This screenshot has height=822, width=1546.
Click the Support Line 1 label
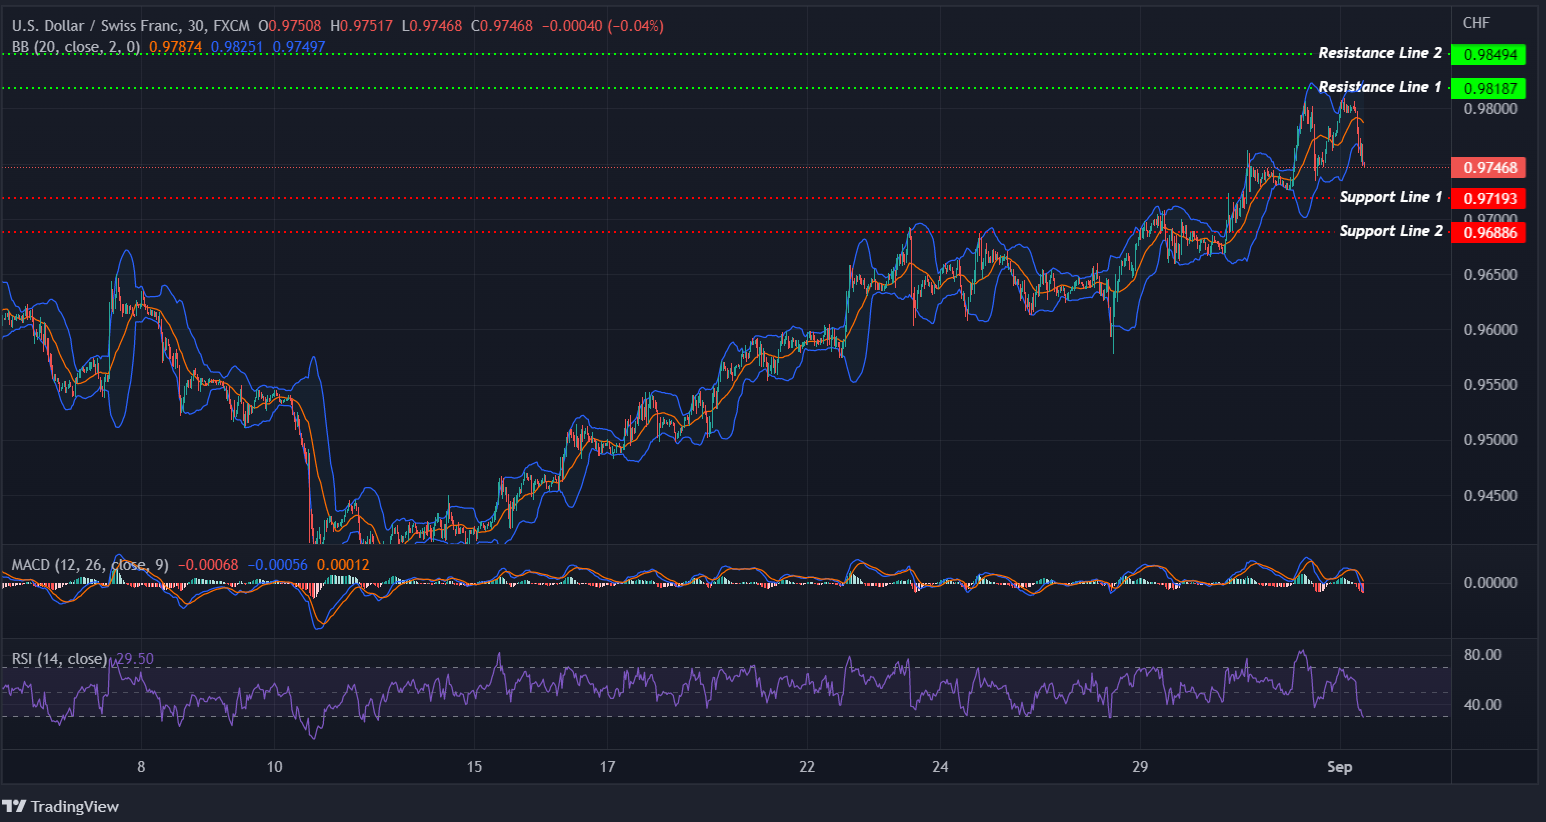(1390, 197)
